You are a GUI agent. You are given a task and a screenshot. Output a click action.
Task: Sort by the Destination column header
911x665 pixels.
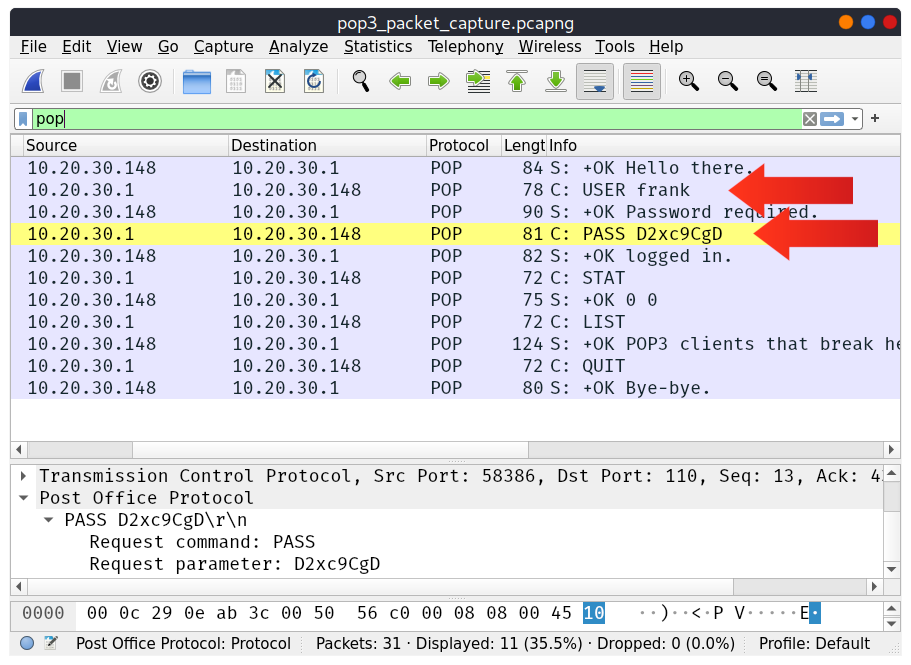(x=327, y=145)
